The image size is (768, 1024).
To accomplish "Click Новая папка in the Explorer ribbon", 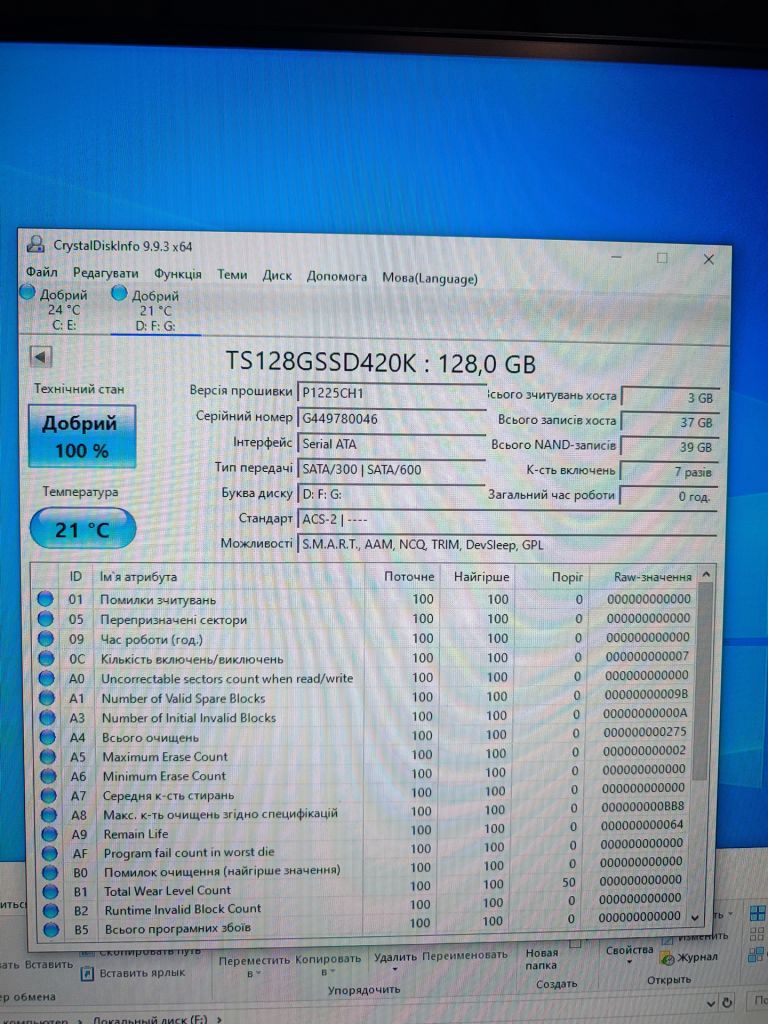I will (x=541, y=959).
